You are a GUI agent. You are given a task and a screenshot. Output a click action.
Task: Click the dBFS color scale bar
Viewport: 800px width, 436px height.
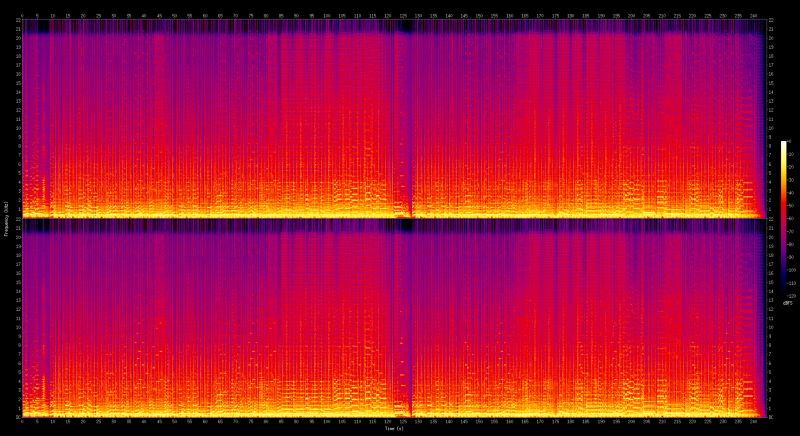pos(784,218)
